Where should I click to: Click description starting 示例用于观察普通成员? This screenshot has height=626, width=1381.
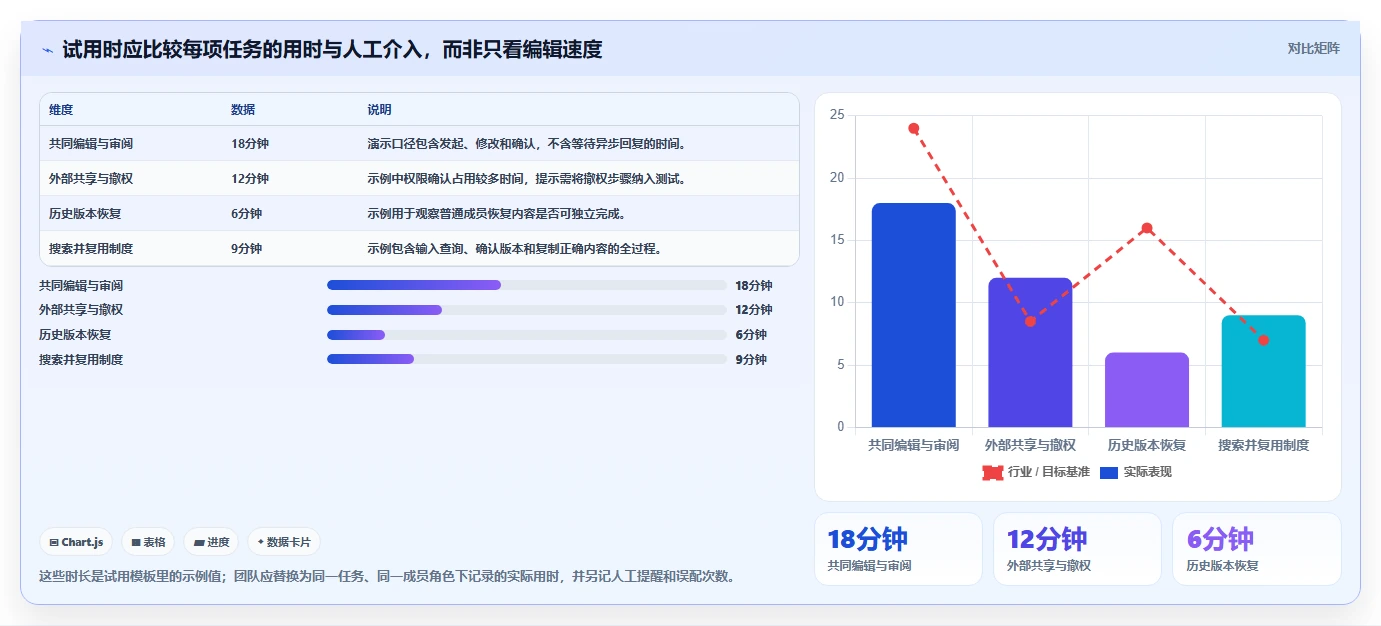click(x=496, y=214)
